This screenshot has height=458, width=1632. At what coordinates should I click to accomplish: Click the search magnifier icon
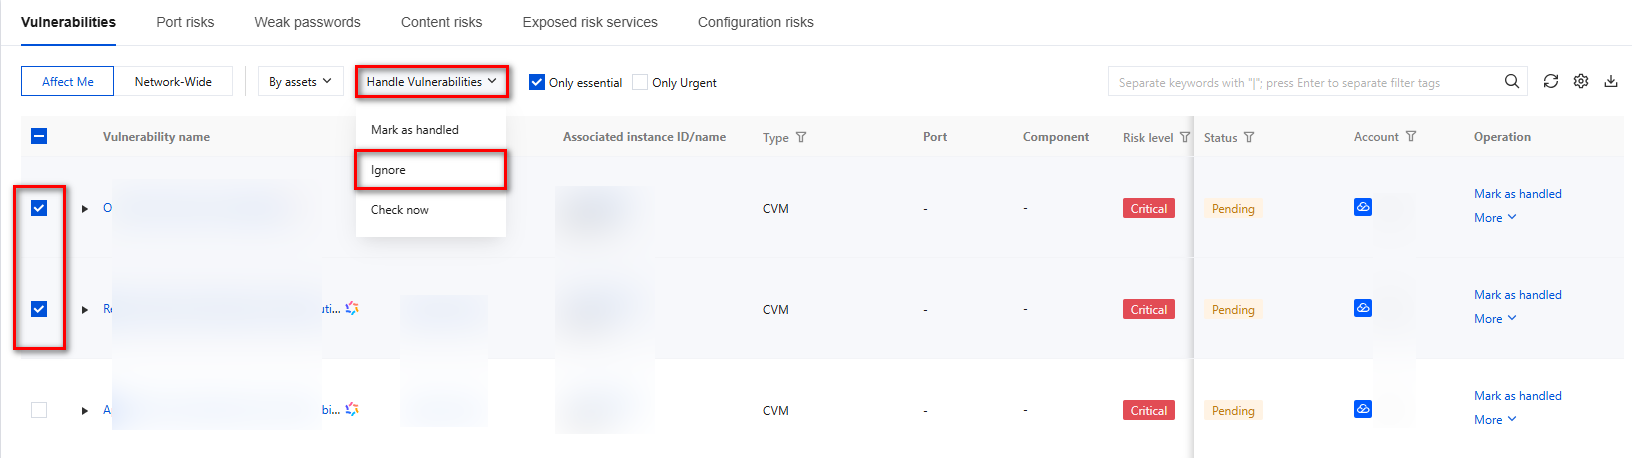pos(1512,82)
